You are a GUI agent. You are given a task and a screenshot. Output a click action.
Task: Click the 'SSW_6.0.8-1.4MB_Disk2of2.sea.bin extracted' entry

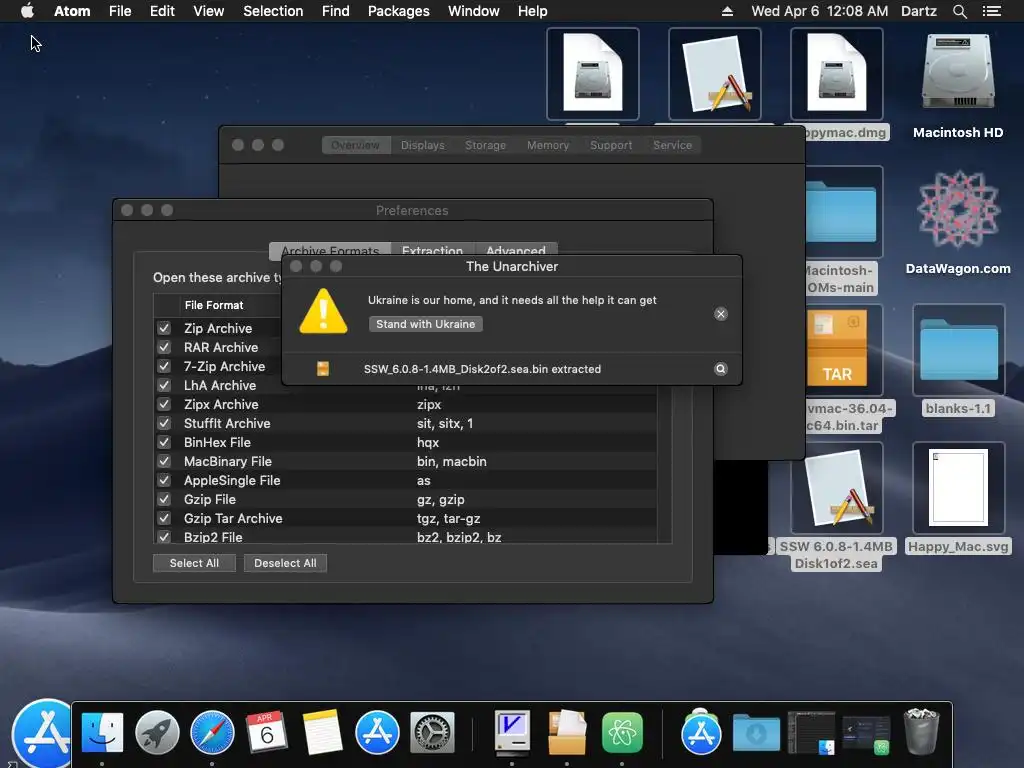[x=482, y=369]
